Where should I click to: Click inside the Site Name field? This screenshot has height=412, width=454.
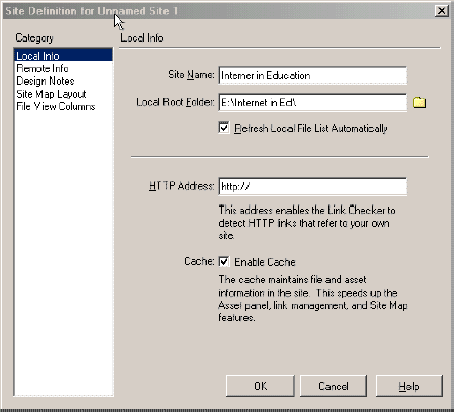pyautogui.click(x=313, y=75)
